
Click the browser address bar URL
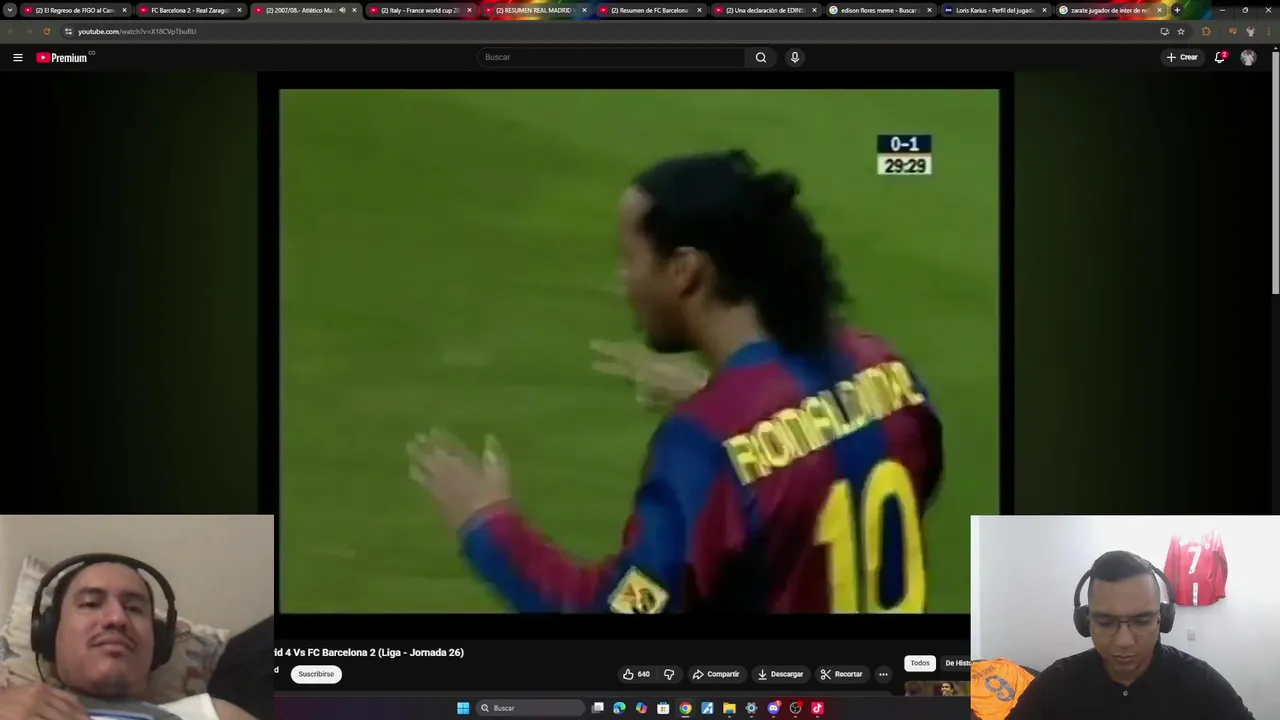tap(137, 31)
